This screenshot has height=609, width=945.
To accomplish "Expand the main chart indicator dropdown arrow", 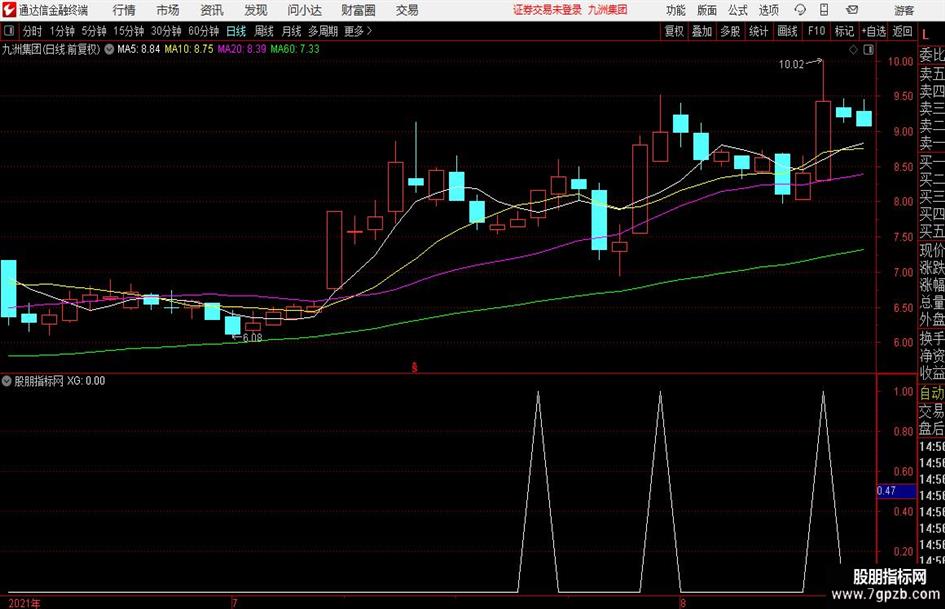I will coord(109,49).
